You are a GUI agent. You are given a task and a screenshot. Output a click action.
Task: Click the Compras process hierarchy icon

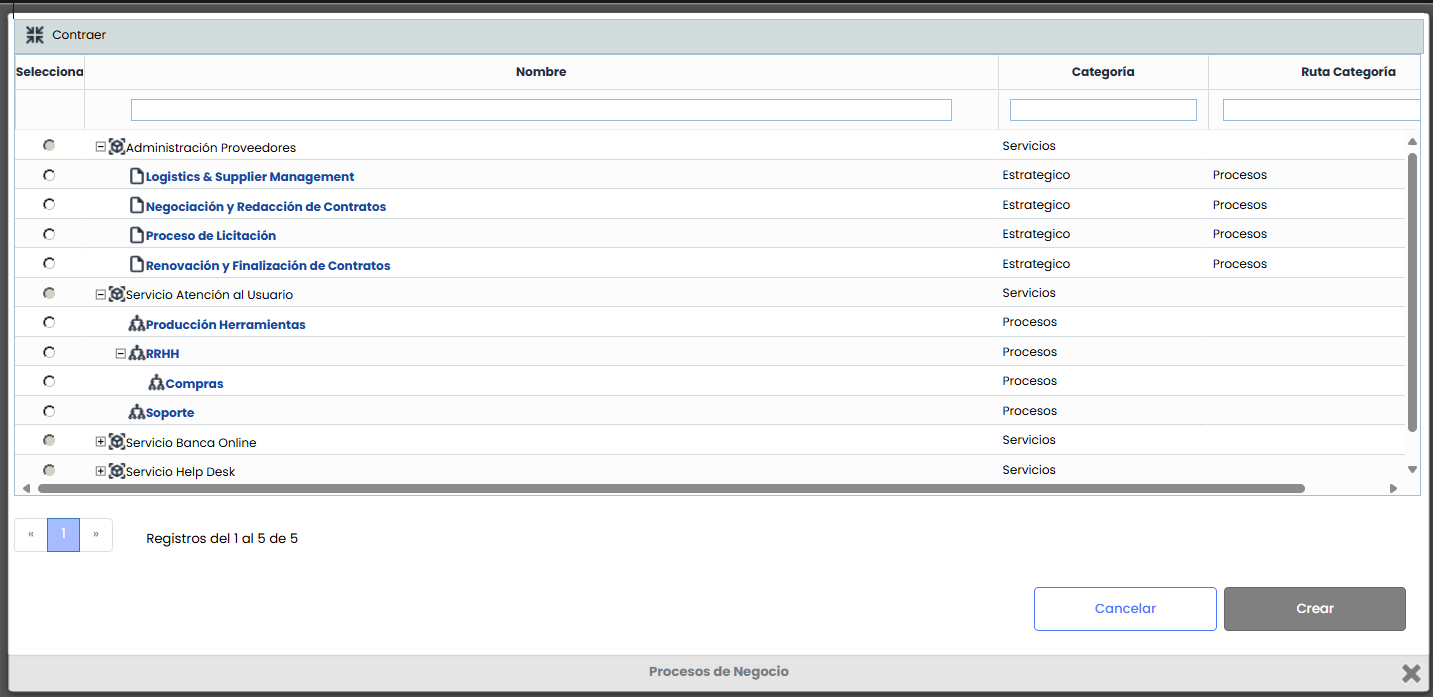(x=156, y=383)
